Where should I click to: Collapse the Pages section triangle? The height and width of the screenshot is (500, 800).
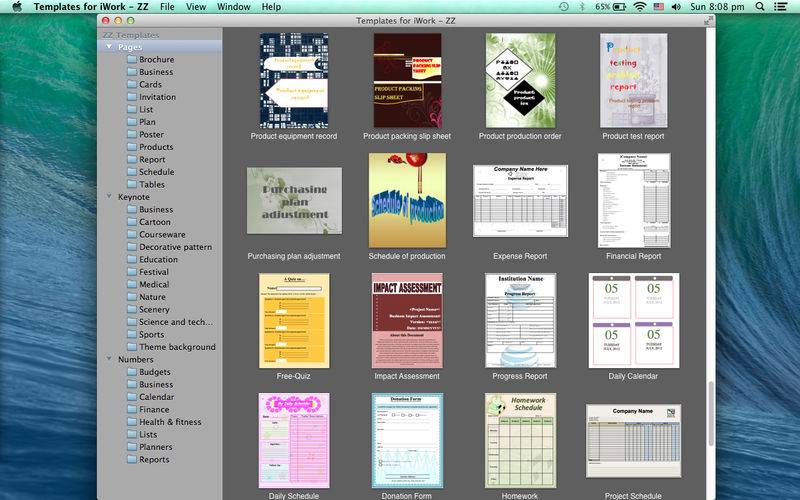(109, 46)
